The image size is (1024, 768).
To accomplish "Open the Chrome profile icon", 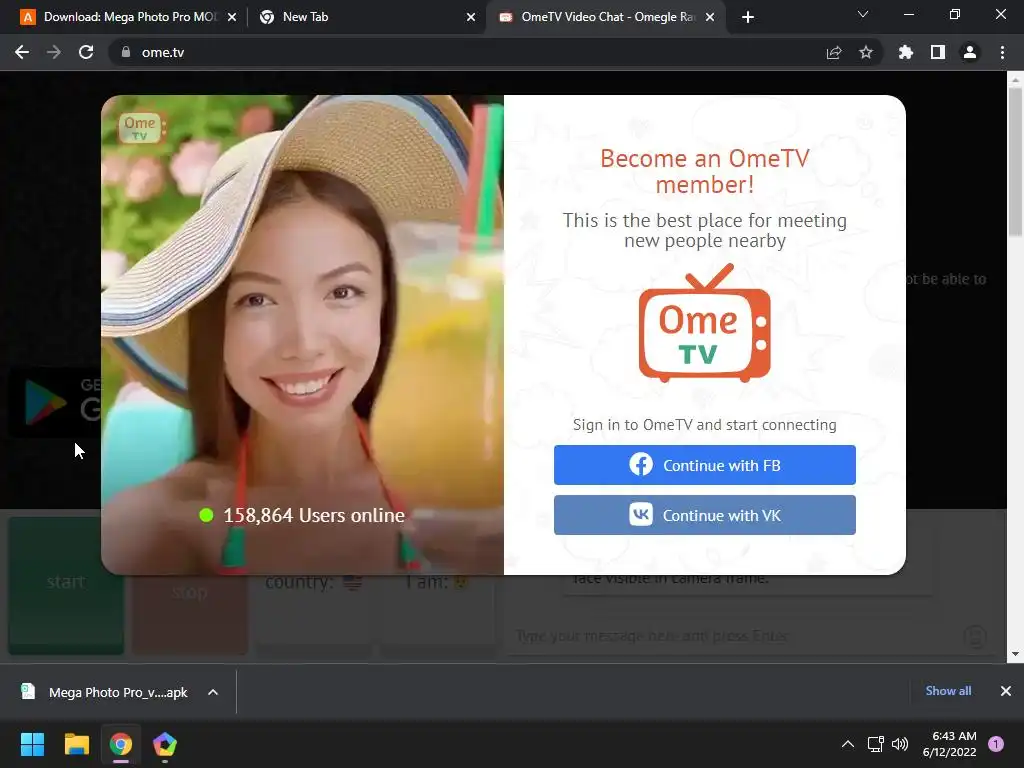I will 970,52.
